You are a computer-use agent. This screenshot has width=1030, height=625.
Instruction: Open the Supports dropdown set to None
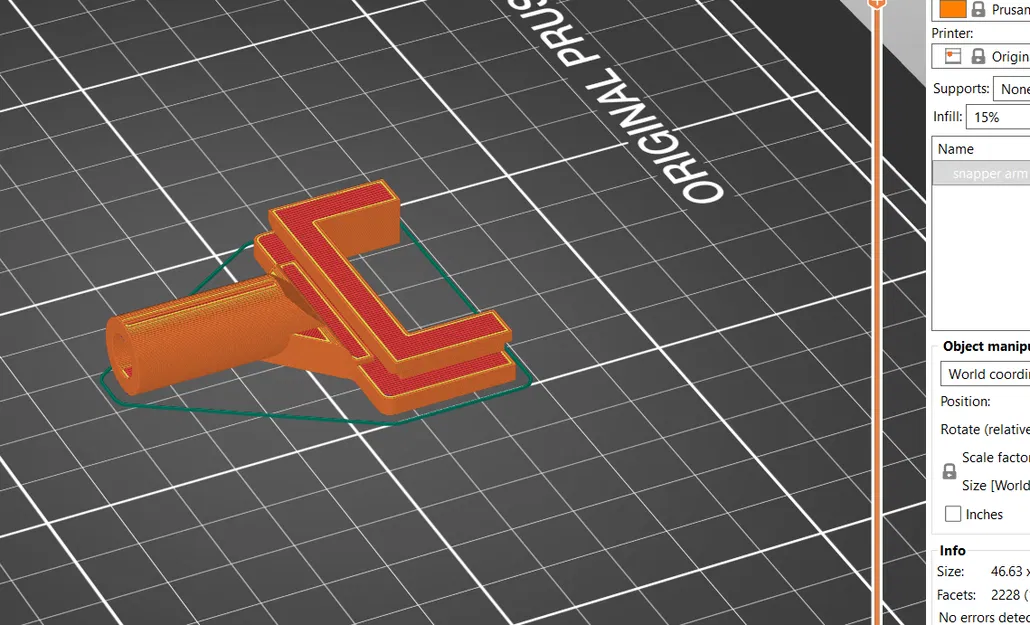click(x=1012, y=89)
